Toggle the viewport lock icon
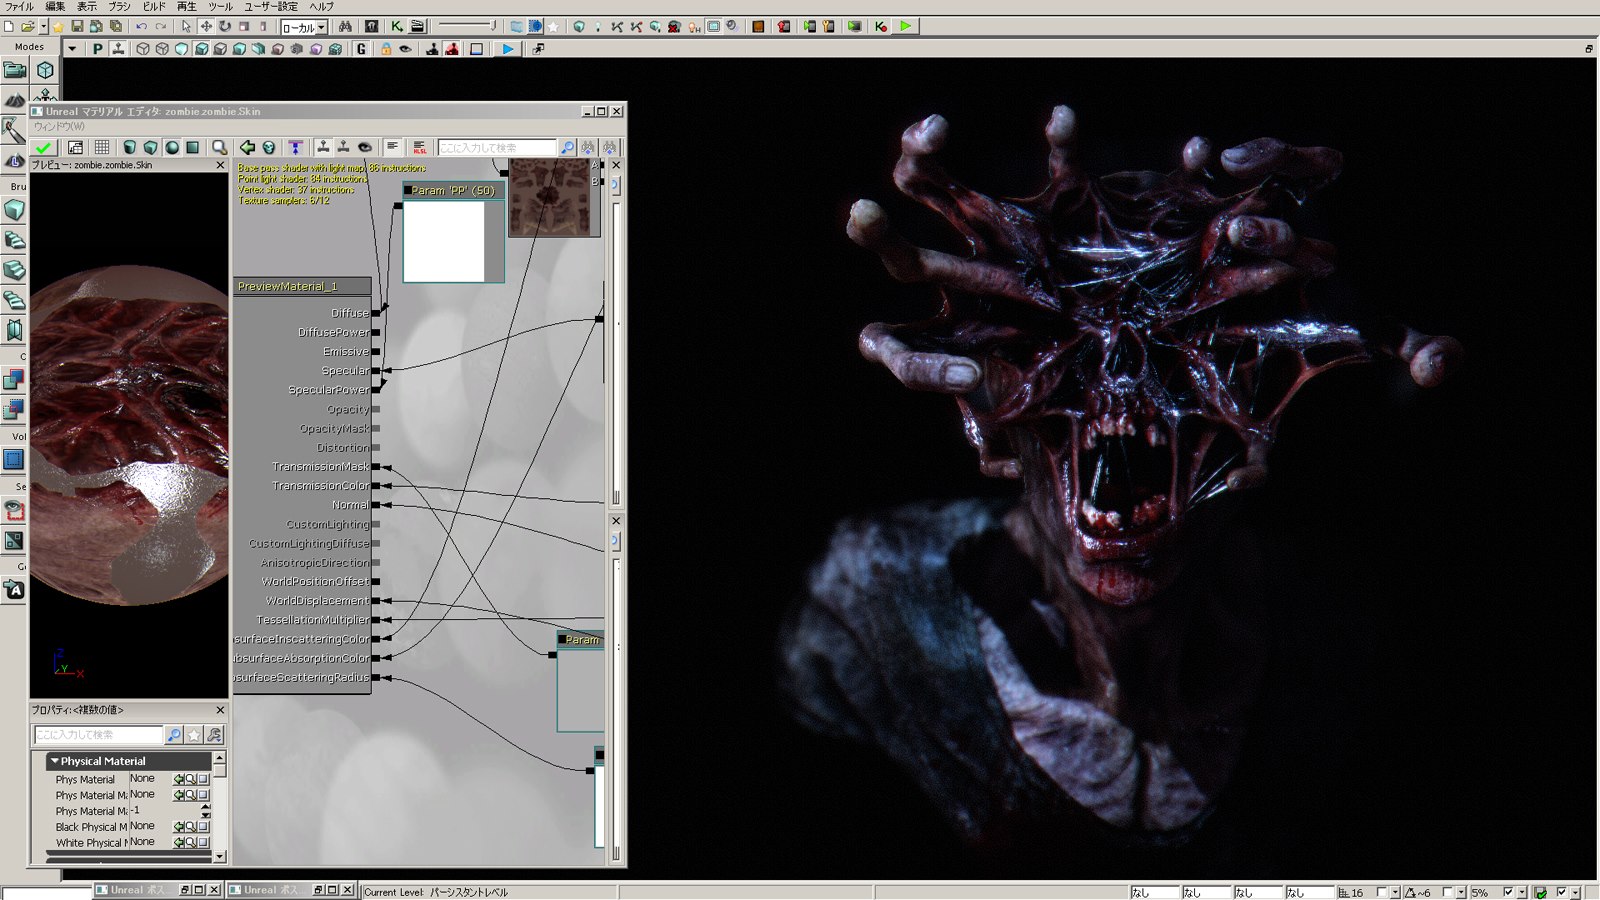The height and width of the screenshot is (900, 1600). (385, 48)
